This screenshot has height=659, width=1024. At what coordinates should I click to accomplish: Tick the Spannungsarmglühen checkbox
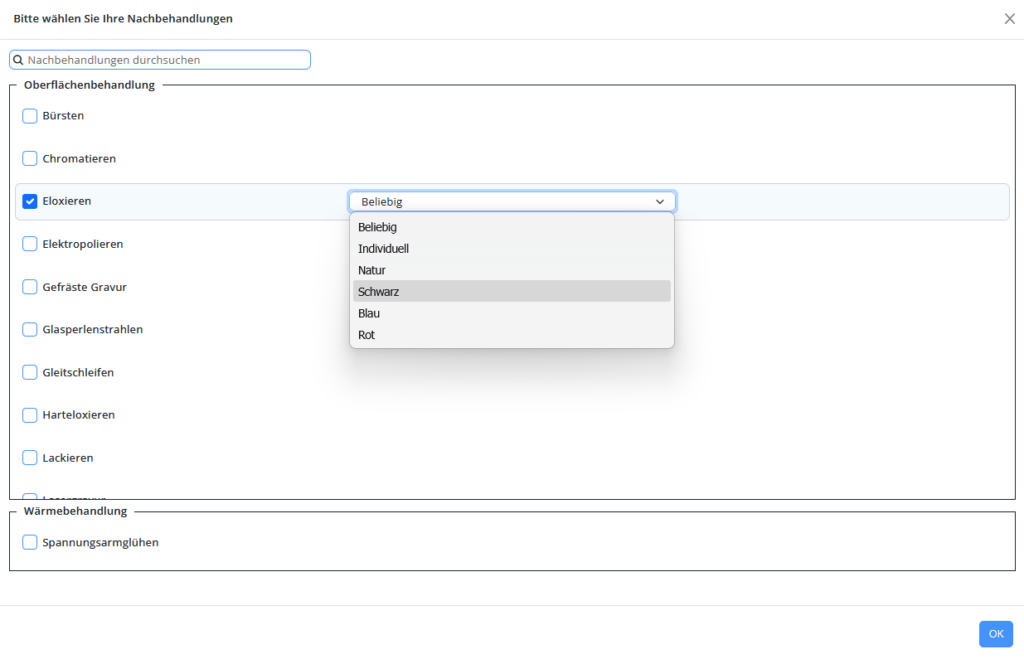(x=30, y=542)
